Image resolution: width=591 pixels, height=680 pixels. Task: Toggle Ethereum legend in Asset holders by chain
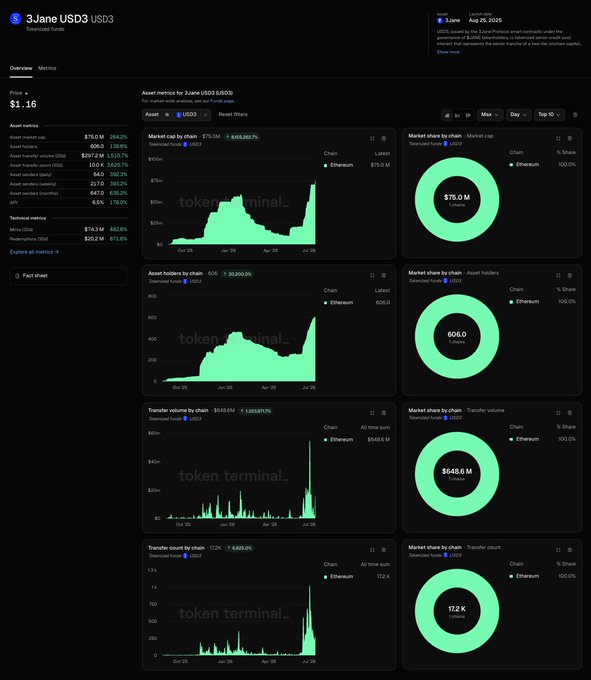pos(339,303)
